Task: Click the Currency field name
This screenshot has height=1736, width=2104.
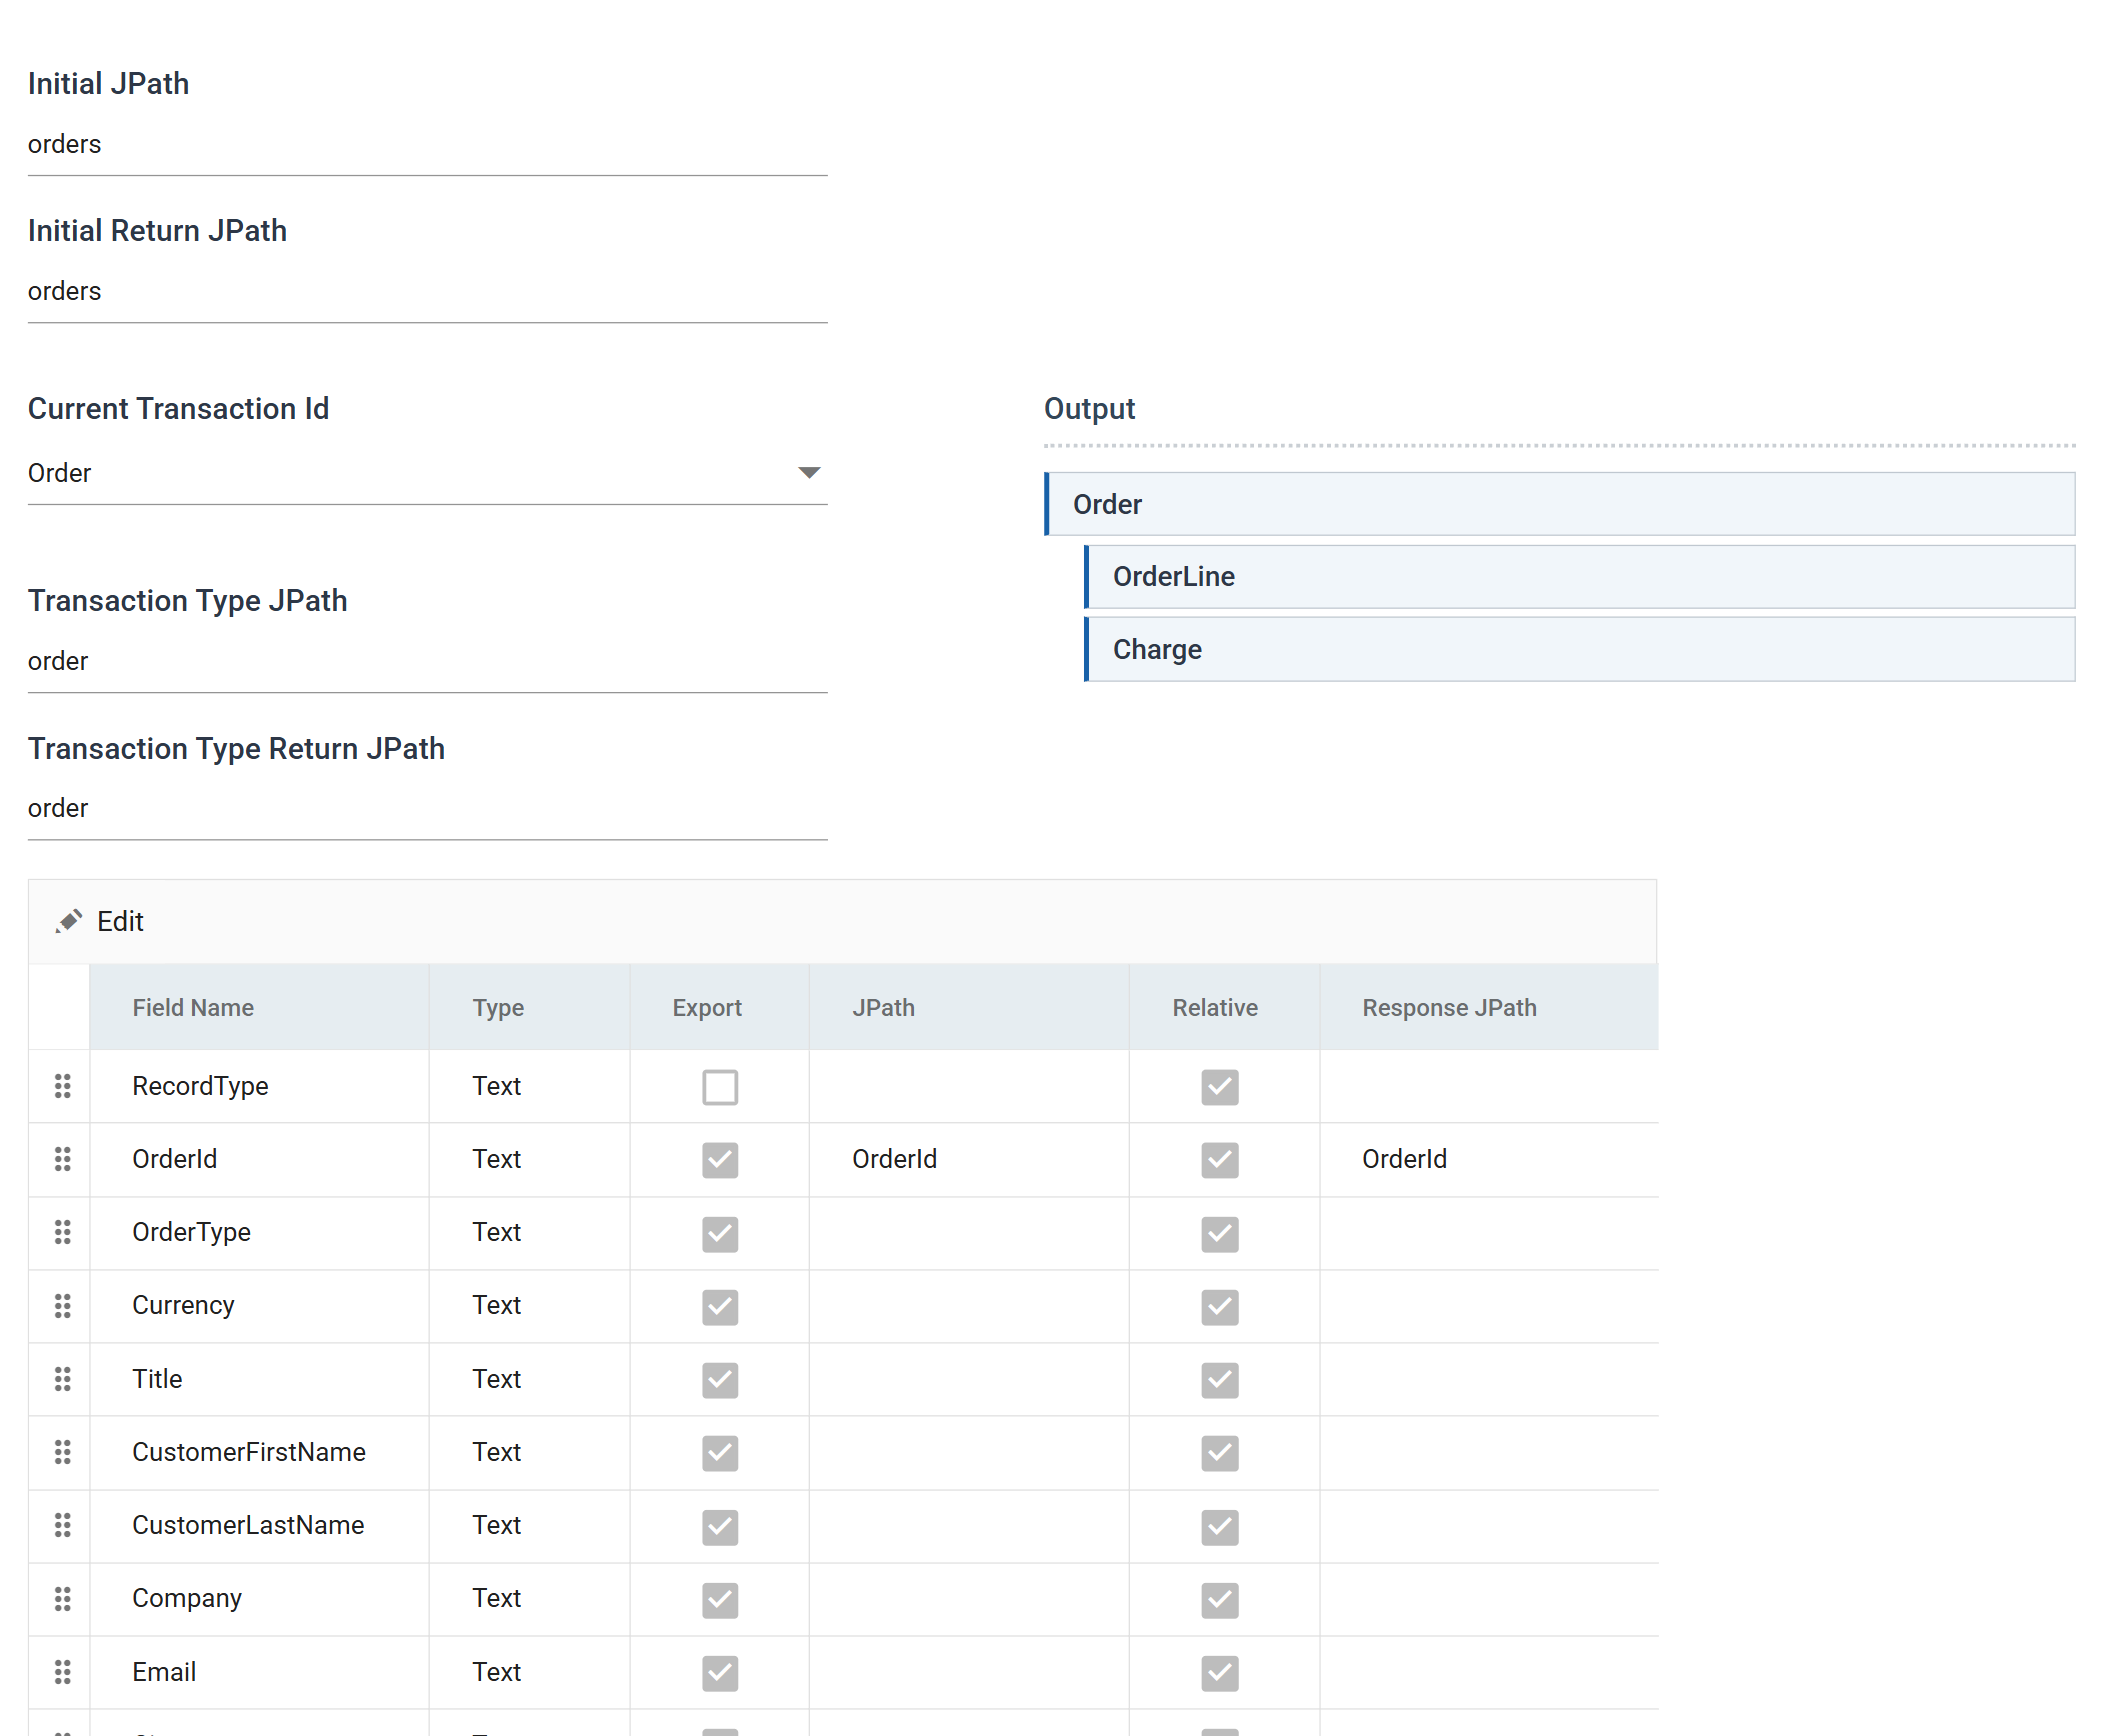Action: 183,1305
